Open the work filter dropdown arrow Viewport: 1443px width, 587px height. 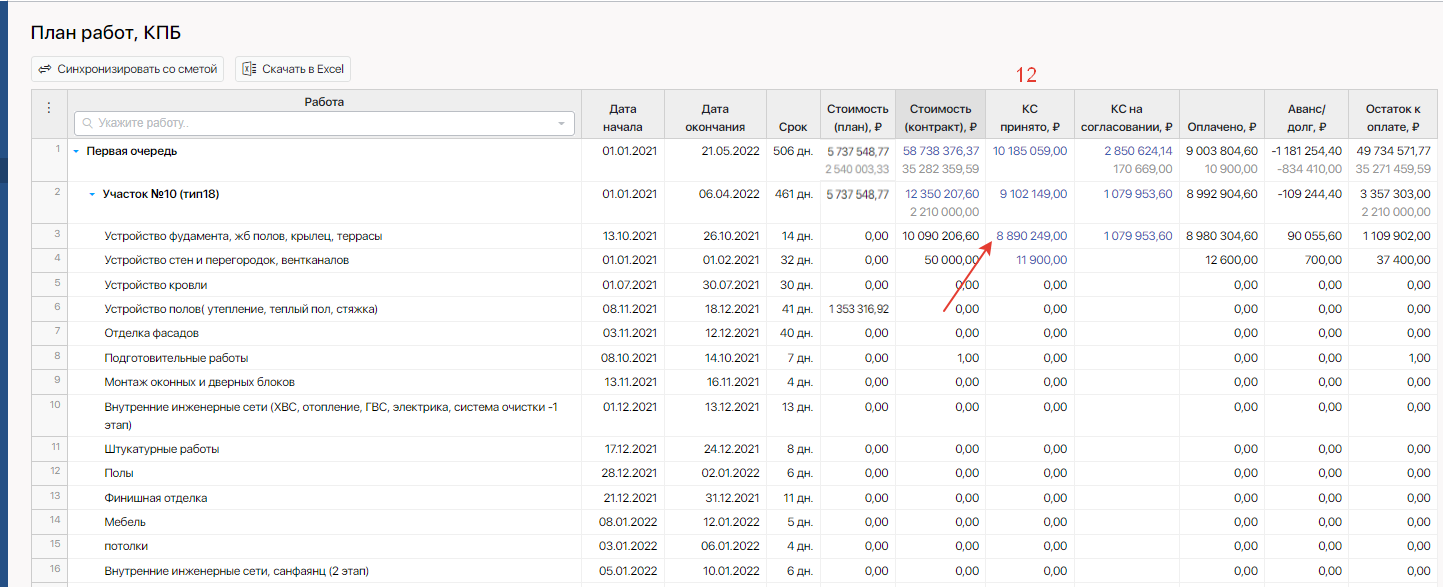click(x=561, y=124)
